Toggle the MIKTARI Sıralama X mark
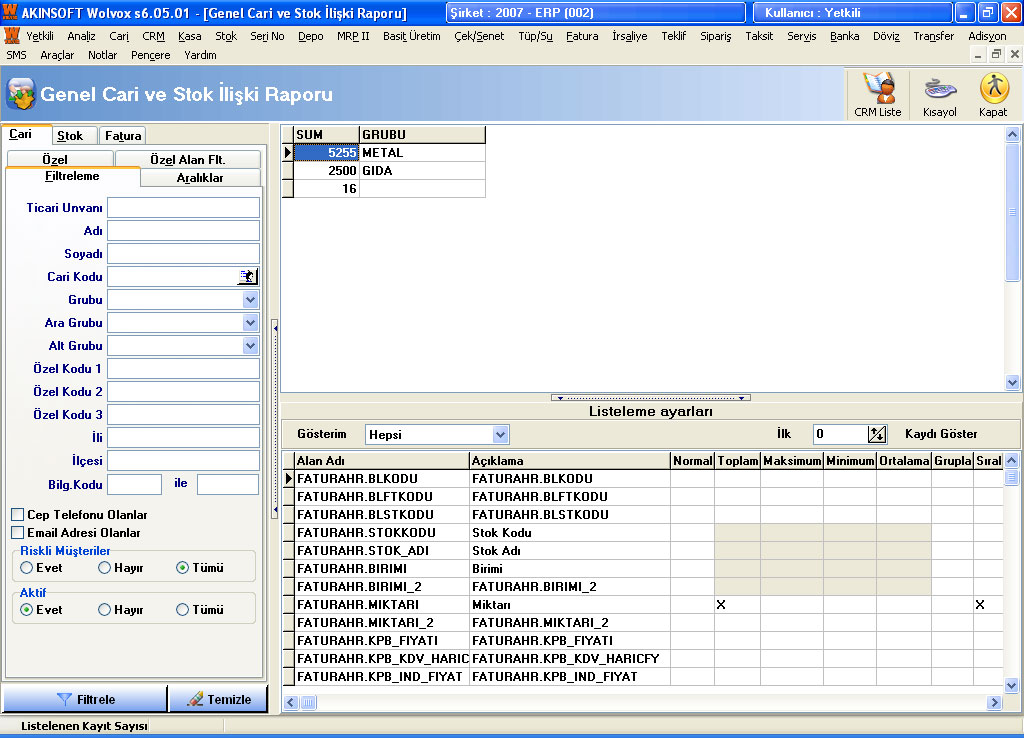This screenshot has height=738, width=1024. 980,605
